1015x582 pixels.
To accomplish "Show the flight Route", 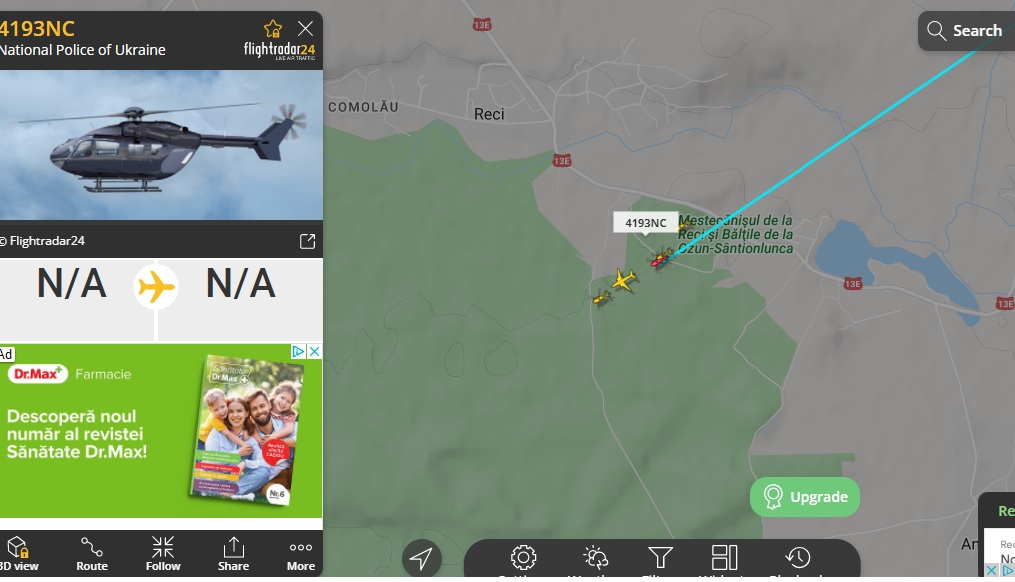I will coord(92,554).
